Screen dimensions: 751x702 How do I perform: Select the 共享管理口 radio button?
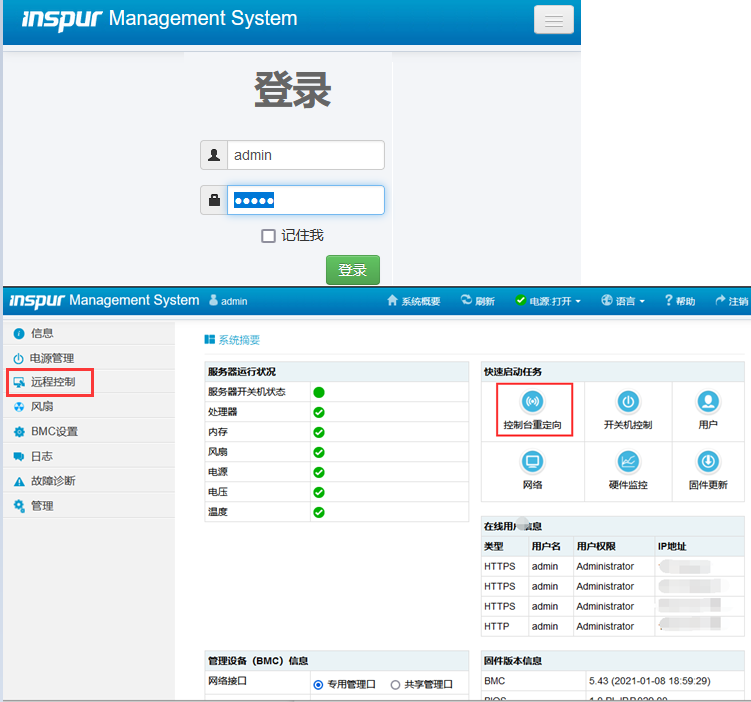click(x=395, y=685)
